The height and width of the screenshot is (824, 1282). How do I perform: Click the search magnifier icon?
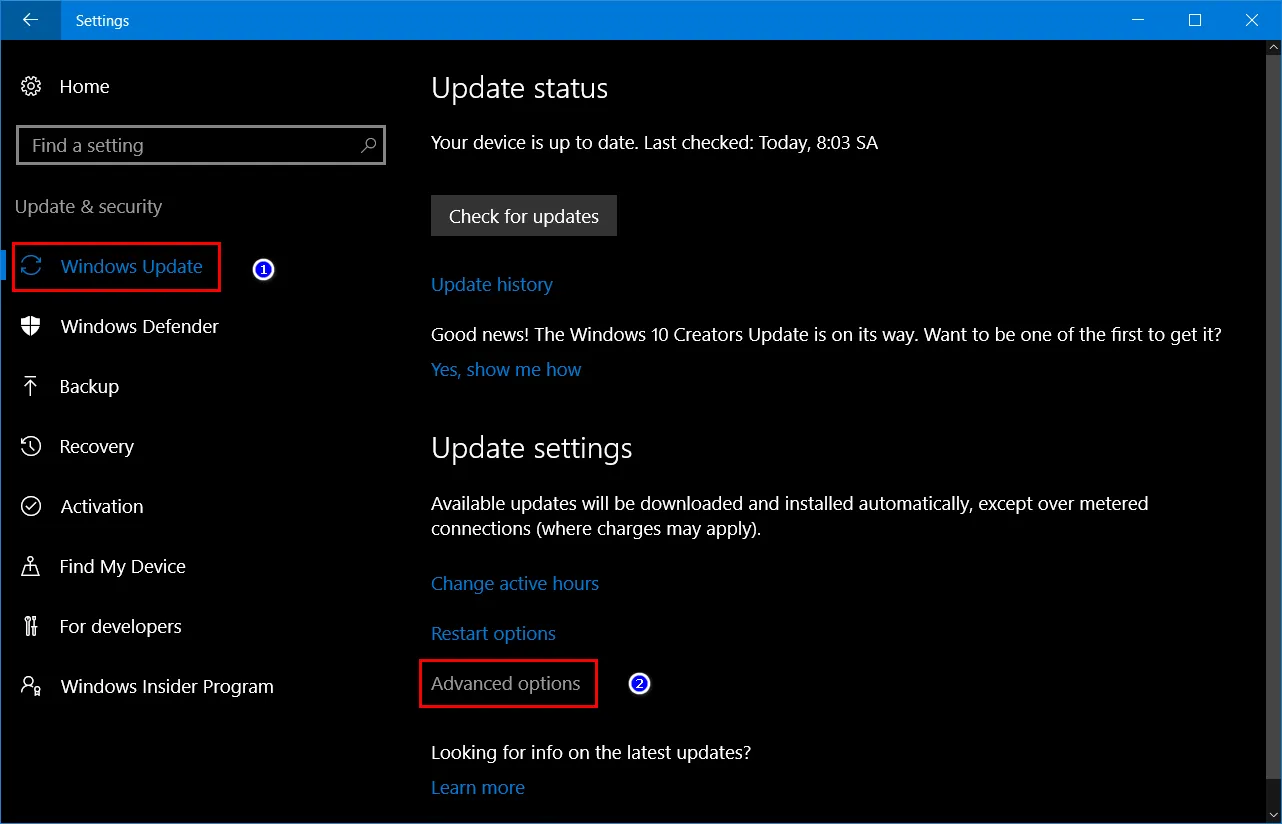click(368, 145)
